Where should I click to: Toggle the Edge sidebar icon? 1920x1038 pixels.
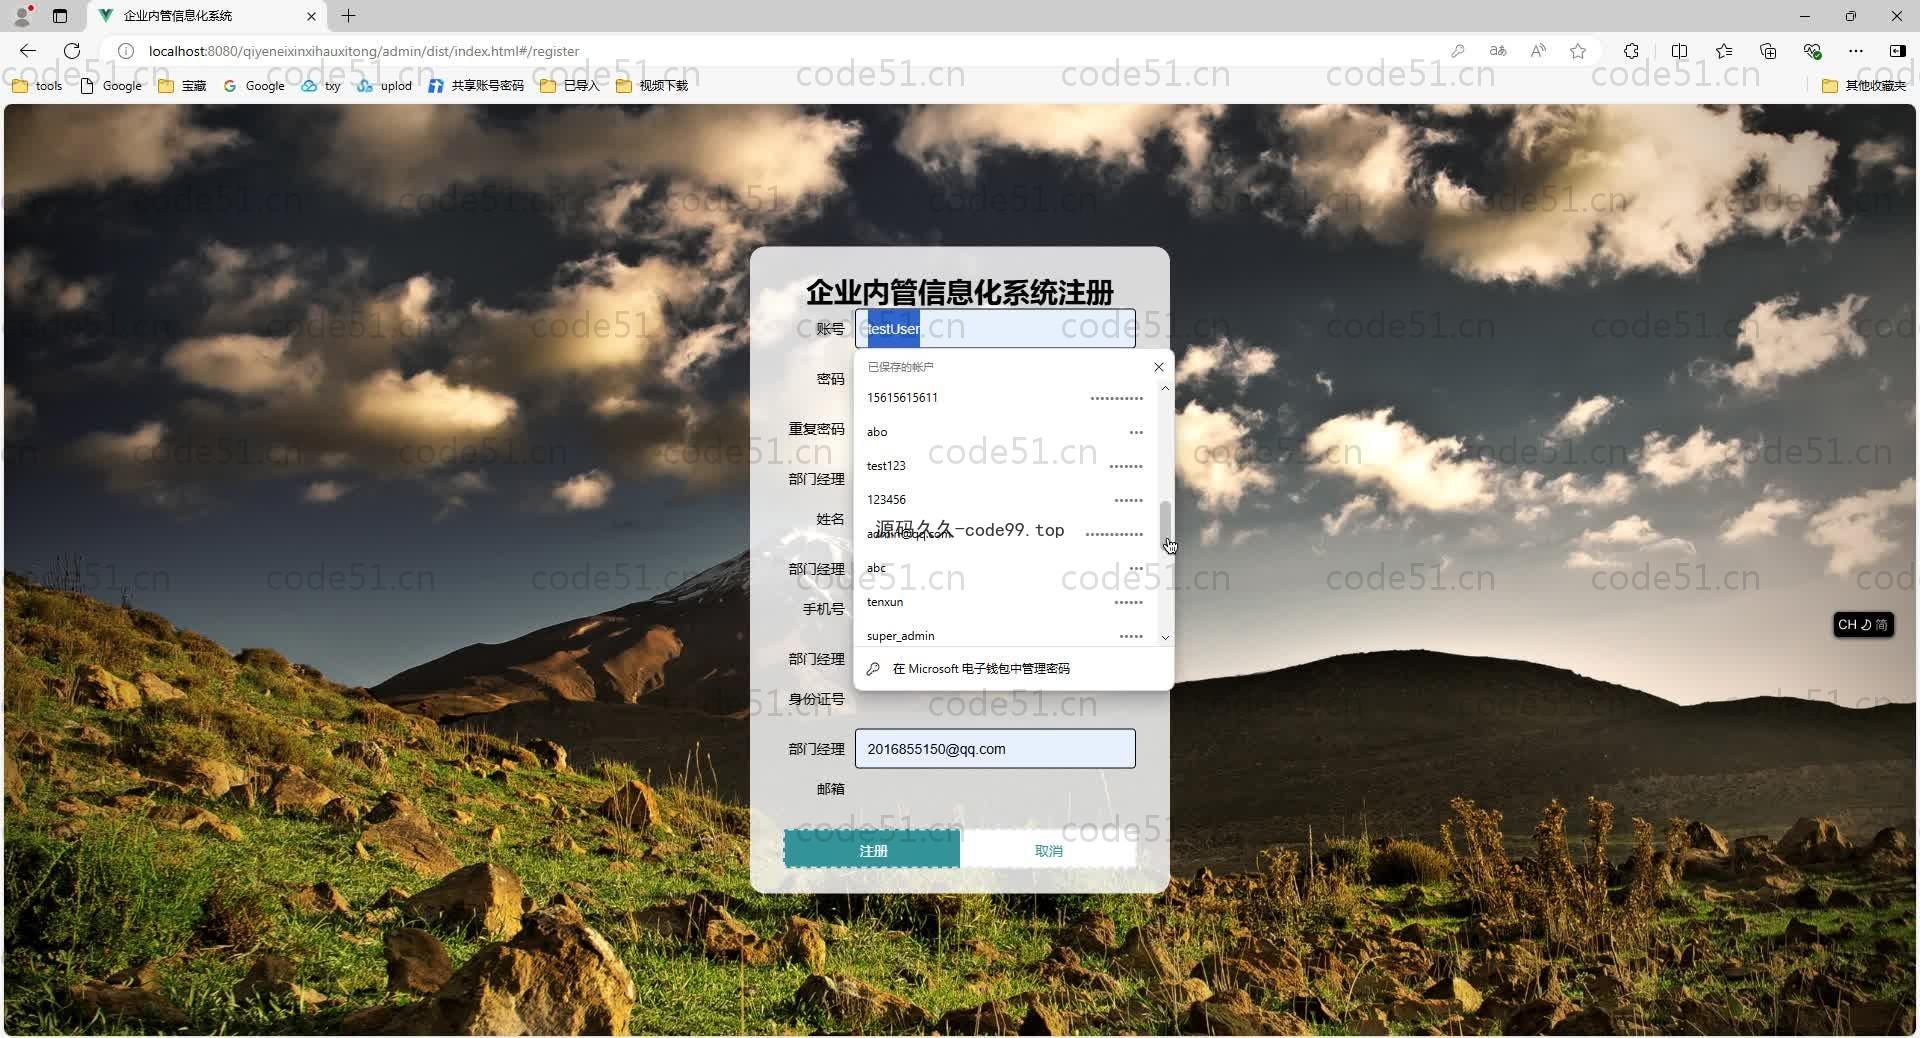1897,51
